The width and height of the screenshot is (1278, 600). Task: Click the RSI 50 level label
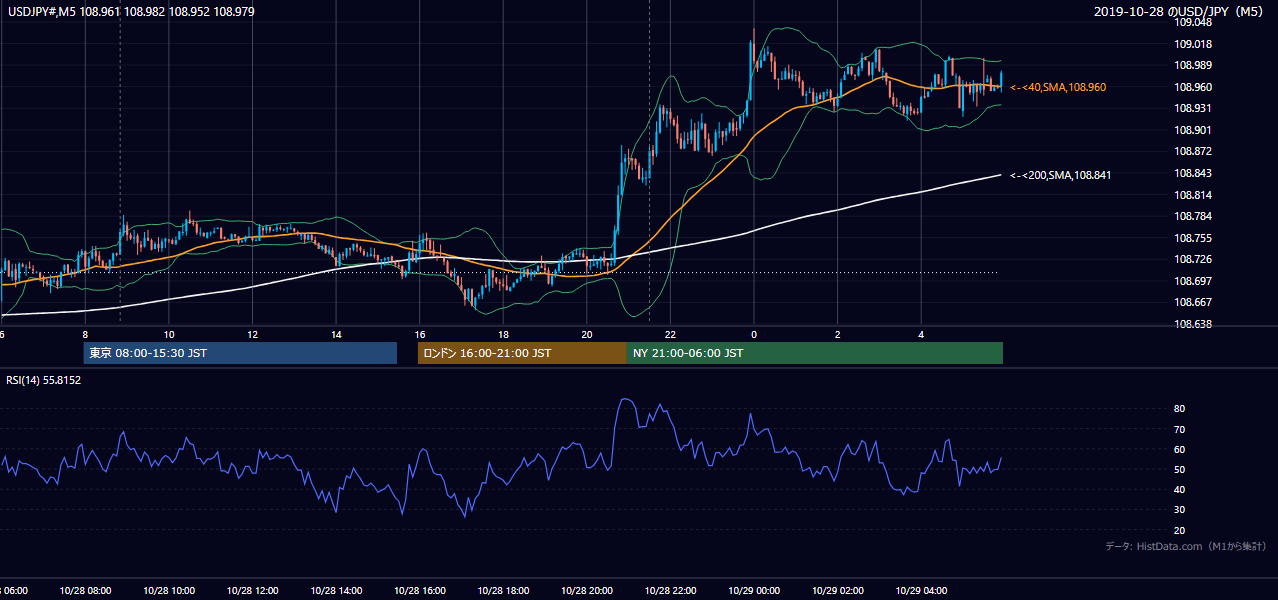pos(1179,470)
